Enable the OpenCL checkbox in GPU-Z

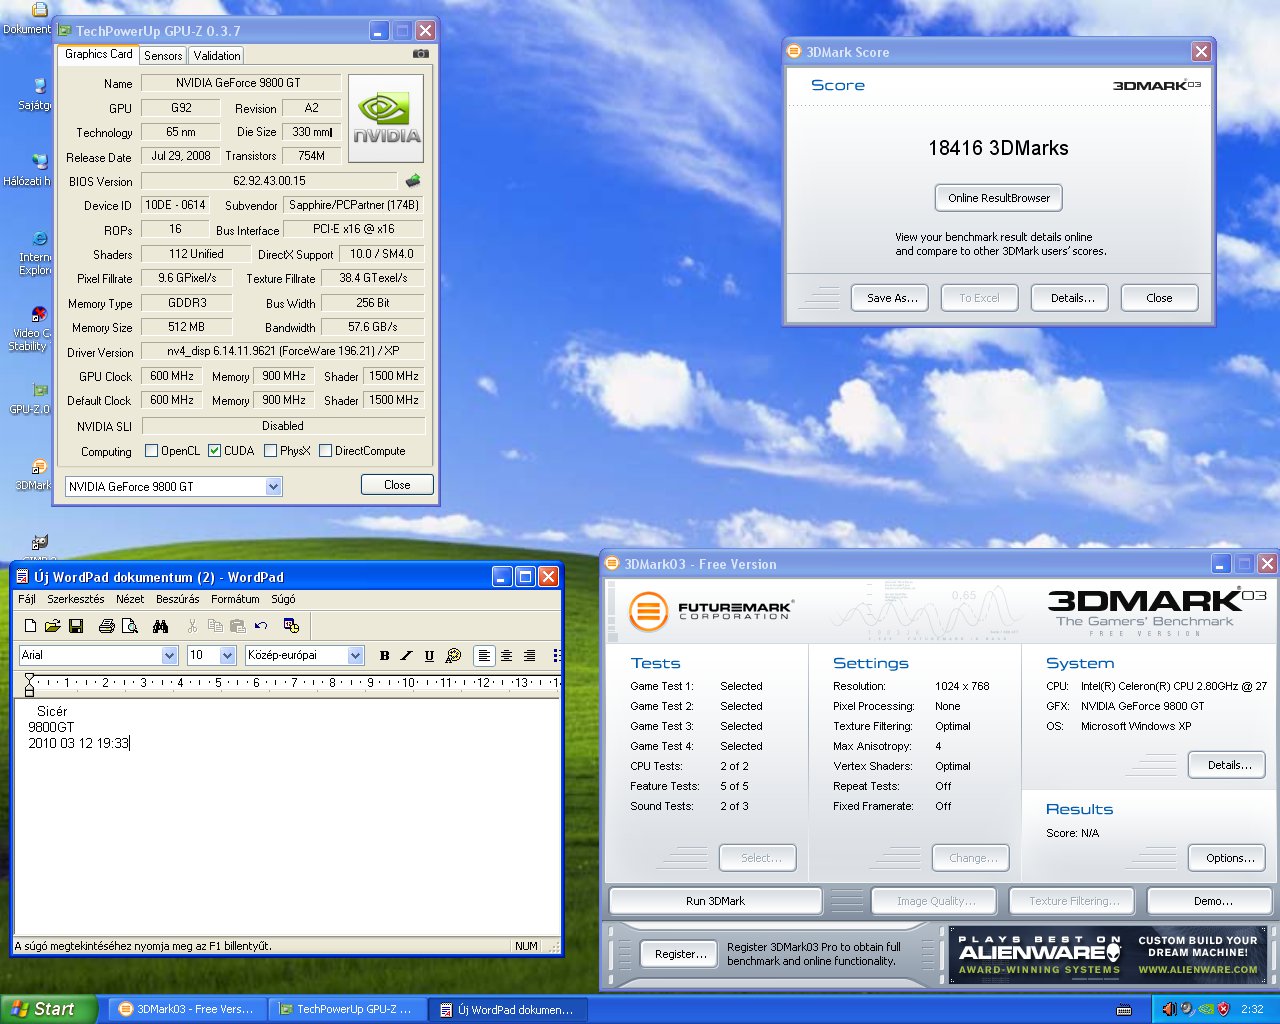pyautogui.click(x=152, y=451)
